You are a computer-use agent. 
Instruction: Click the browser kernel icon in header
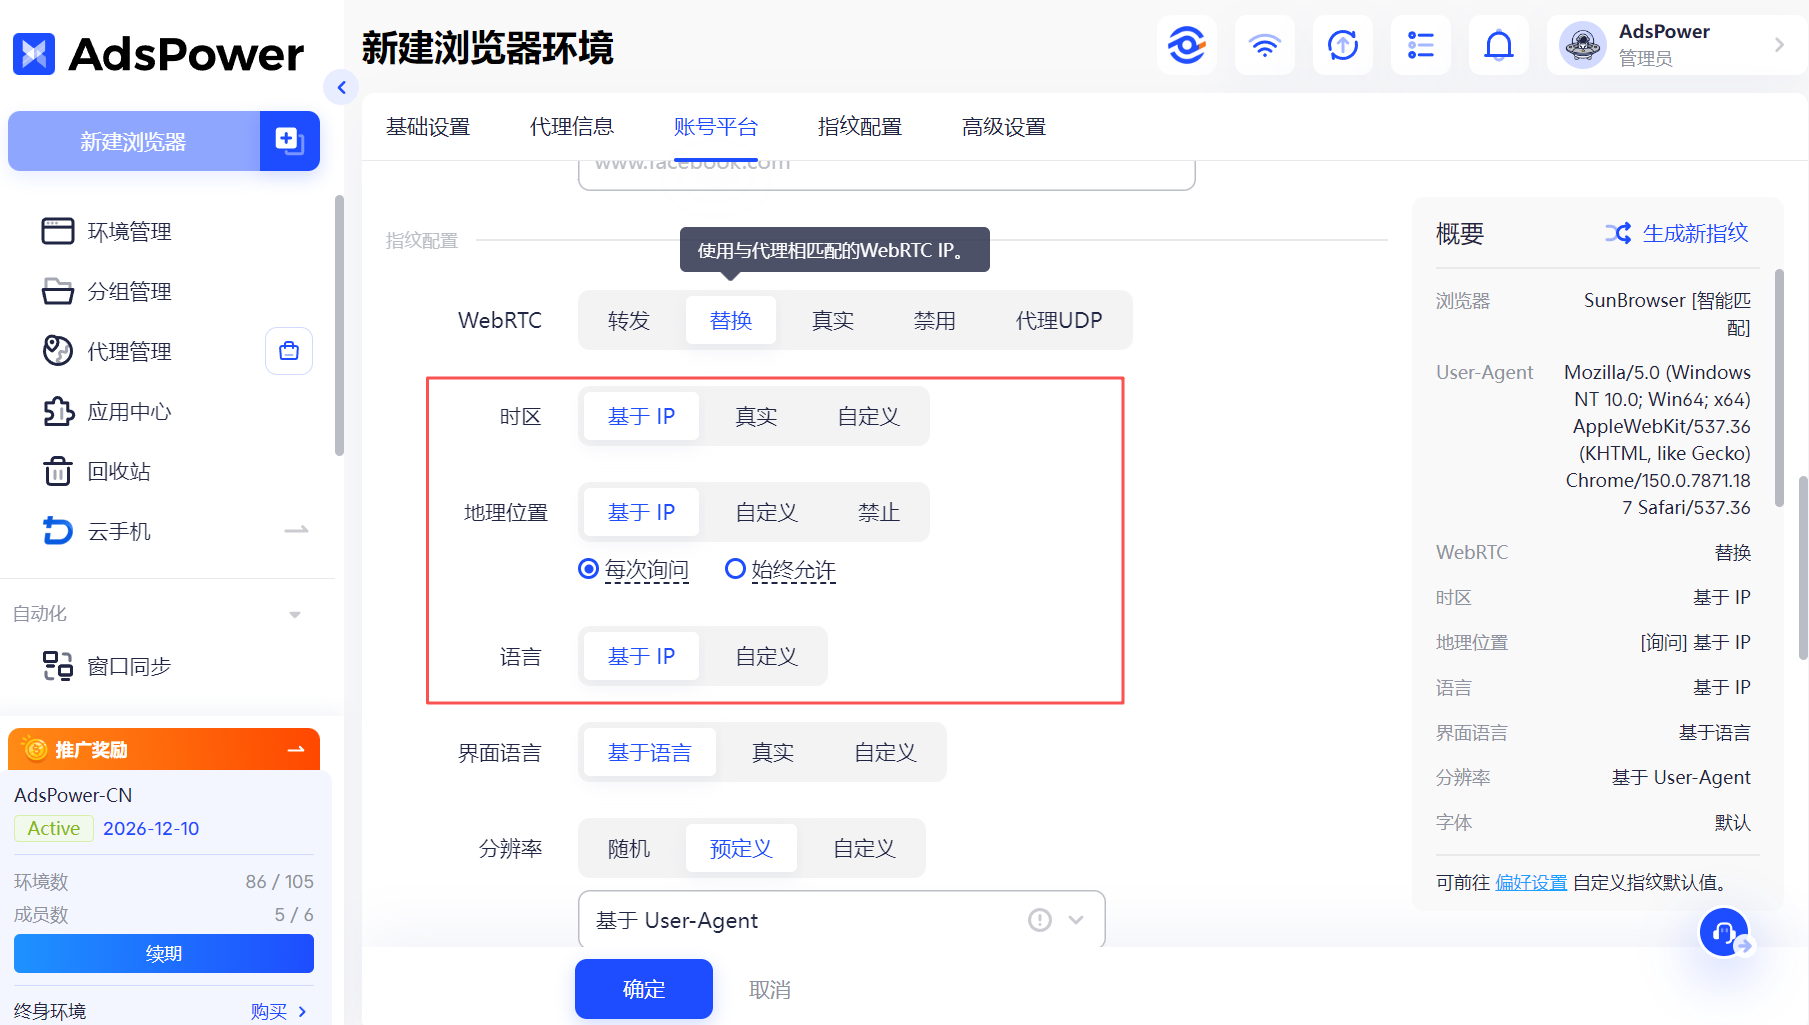[1187, 45]
